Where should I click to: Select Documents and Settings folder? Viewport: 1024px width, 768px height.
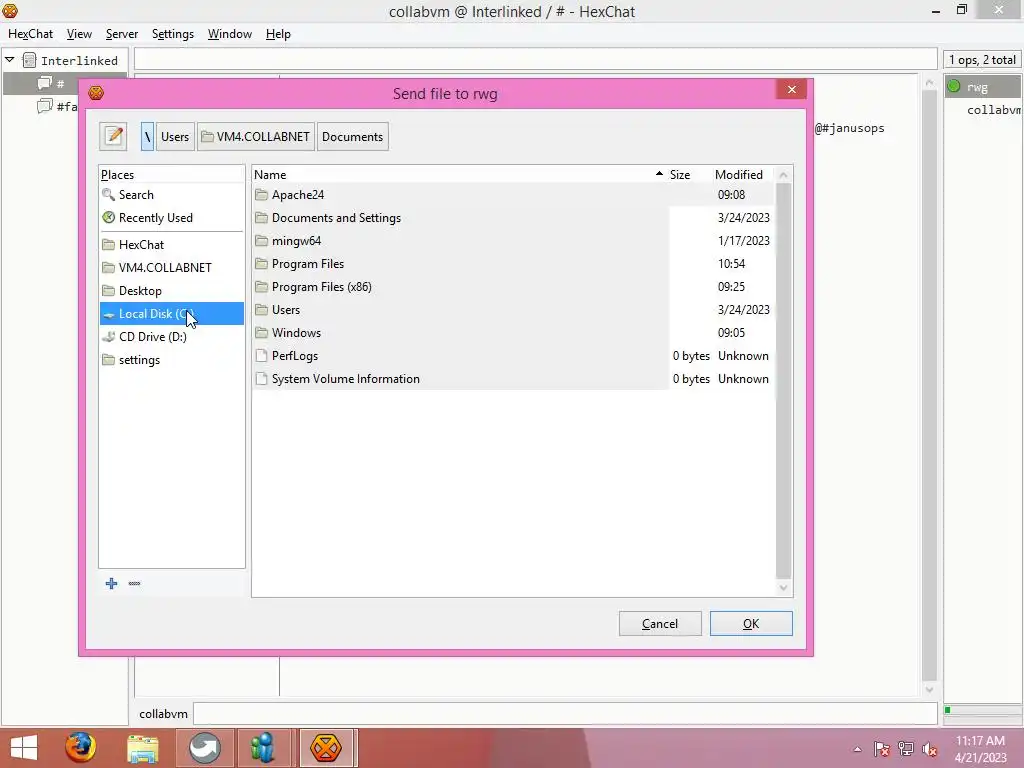[x=513, y=217]
